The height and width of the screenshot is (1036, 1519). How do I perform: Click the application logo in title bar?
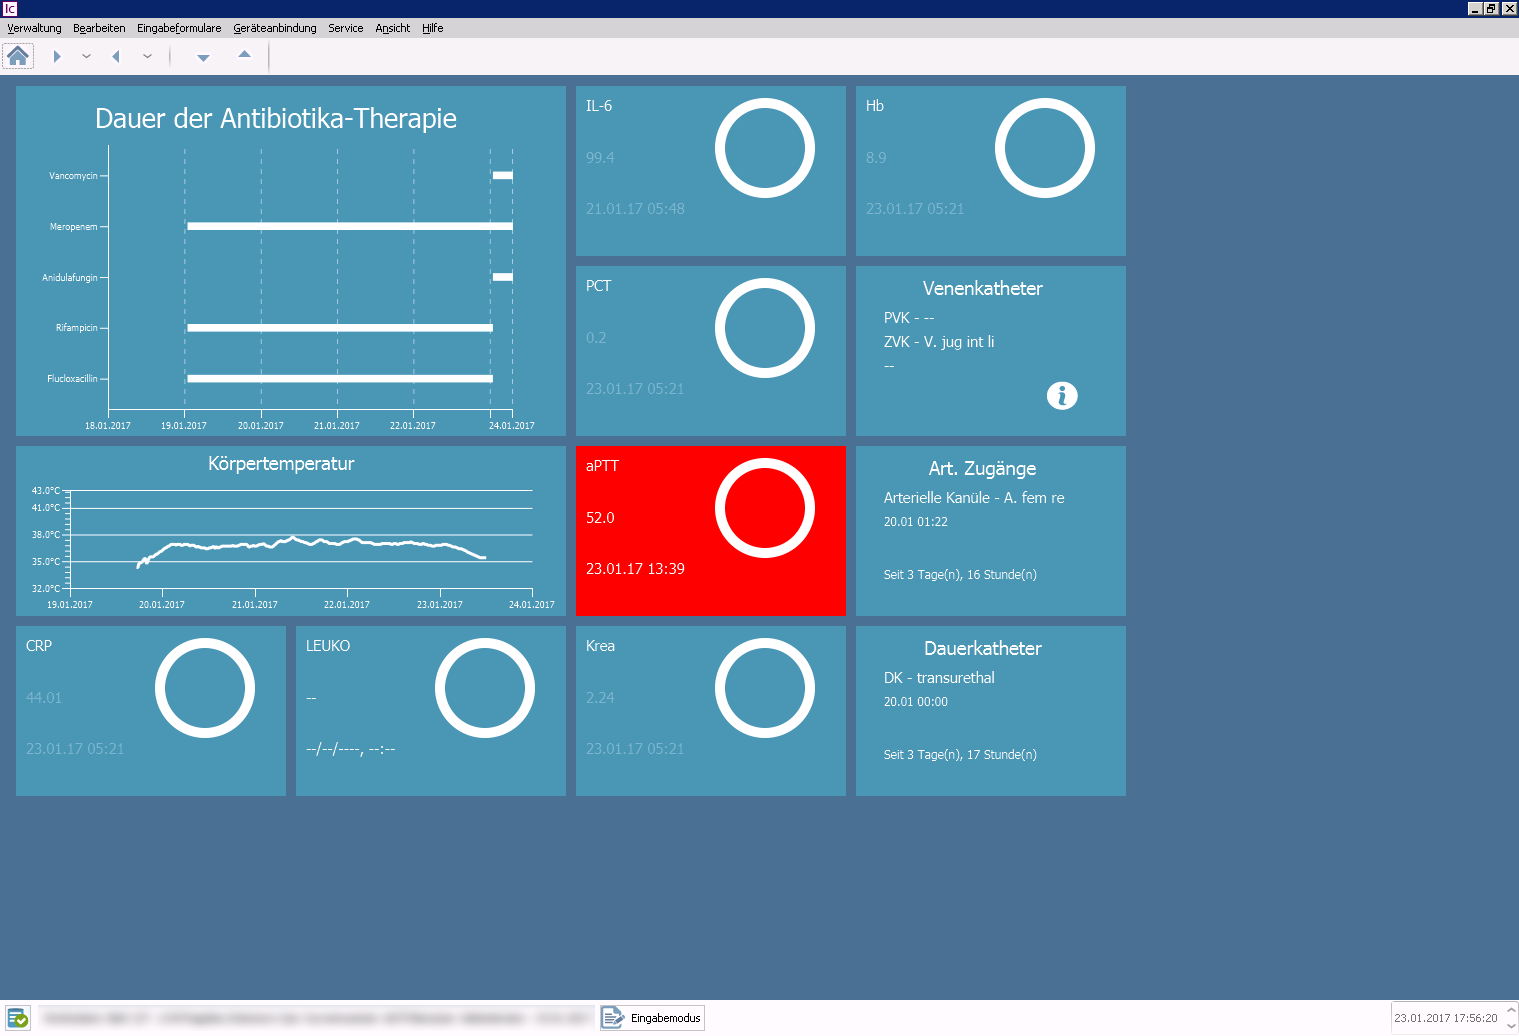(x=10, y=9)
